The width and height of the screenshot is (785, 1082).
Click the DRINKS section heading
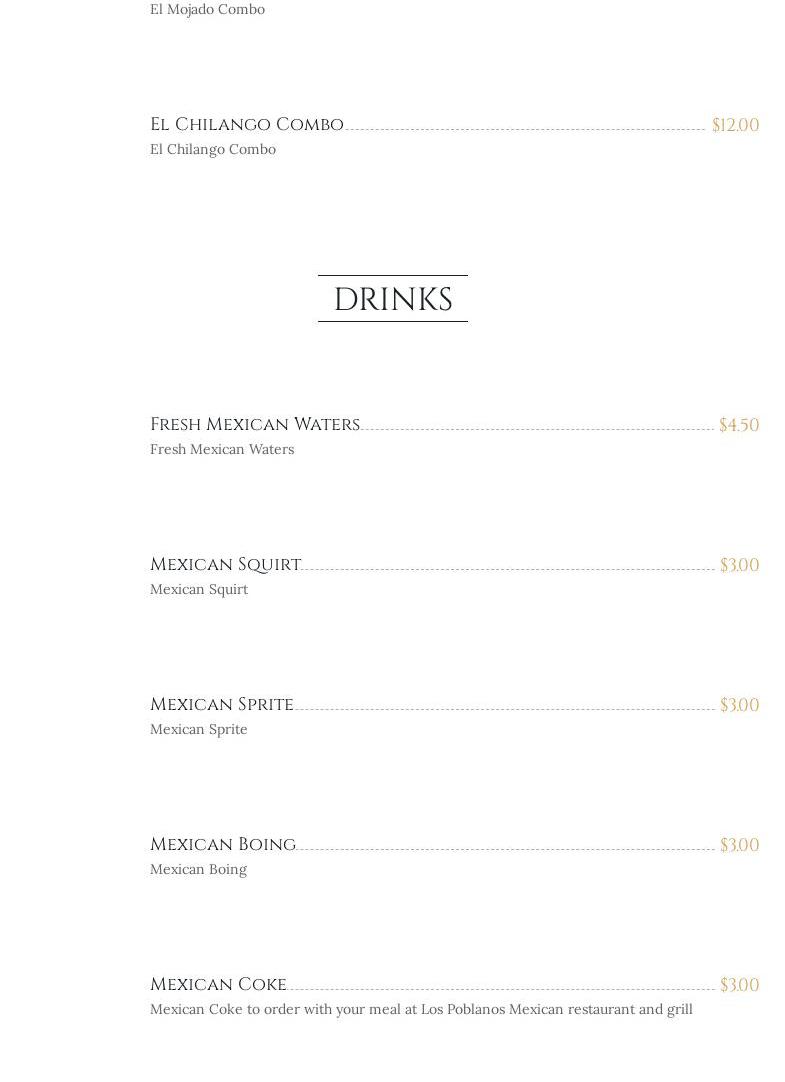coord(392,299)
